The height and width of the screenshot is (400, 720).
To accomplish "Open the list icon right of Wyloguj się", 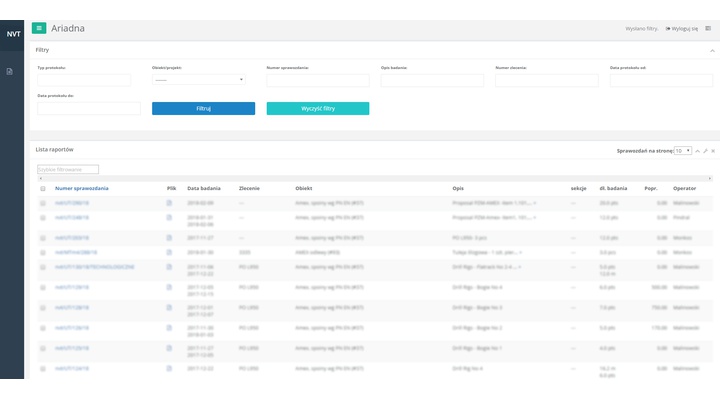I will pos(708,29).
